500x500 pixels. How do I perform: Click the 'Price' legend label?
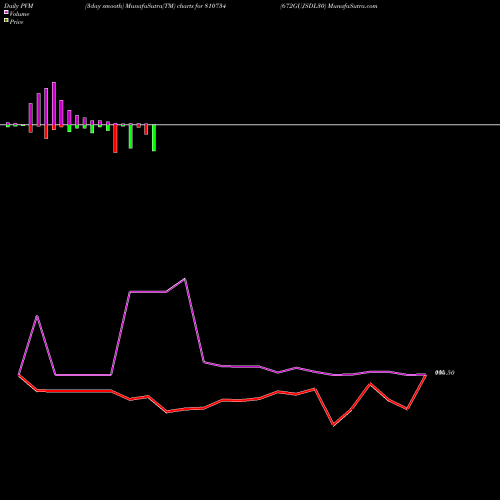click(x=16, y=22)
